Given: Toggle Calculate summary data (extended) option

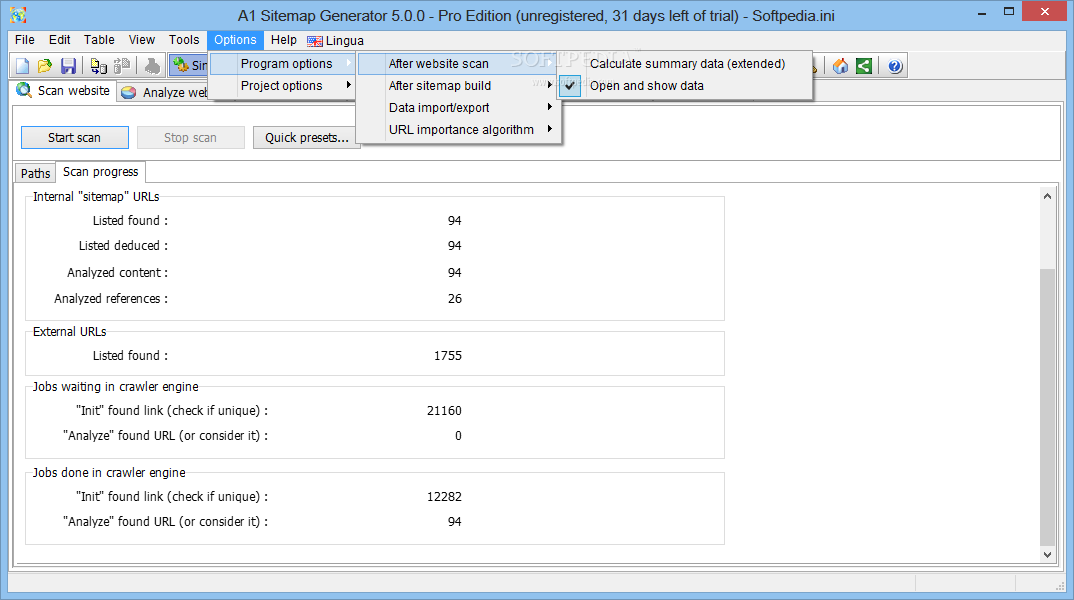Looking at the screenshot, I should click(687, 64).
